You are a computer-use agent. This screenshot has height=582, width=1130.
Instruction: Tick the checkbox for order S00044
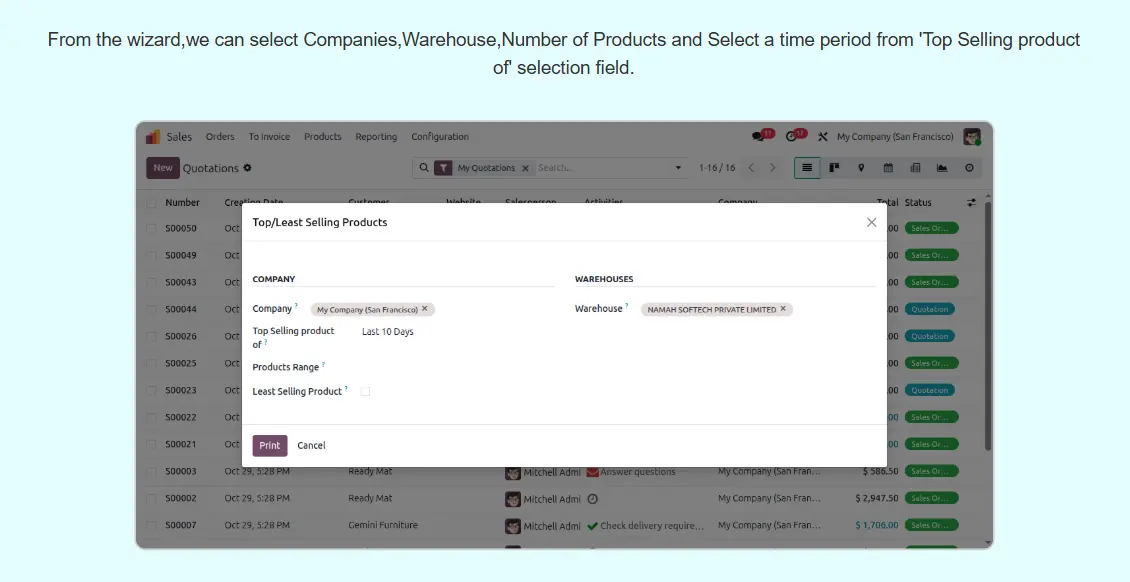152,310
